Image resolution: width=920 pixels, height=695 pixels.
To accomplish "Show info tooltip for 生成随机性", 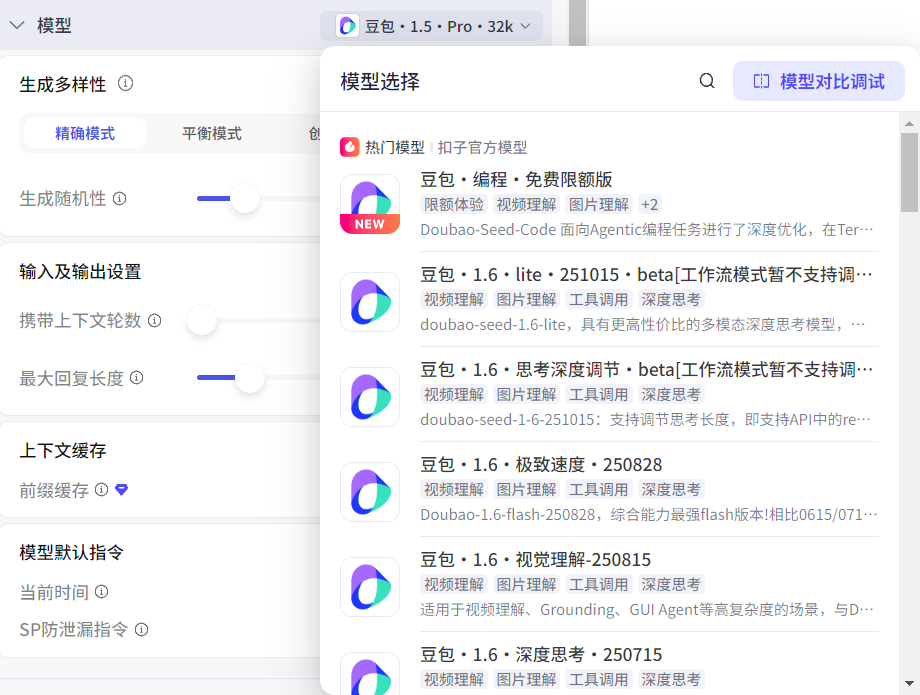I will point(120,199).
